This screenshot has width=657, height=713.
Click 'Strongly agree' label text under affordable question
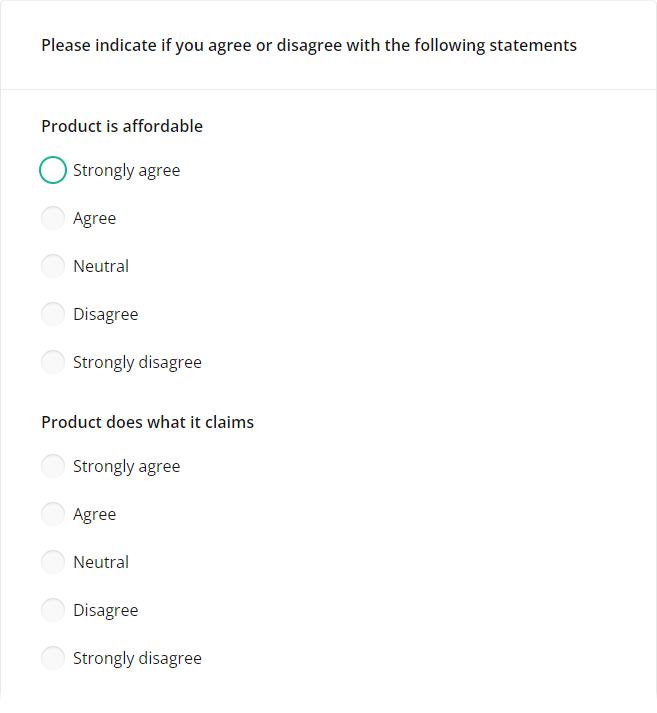[x=127, y=170]
